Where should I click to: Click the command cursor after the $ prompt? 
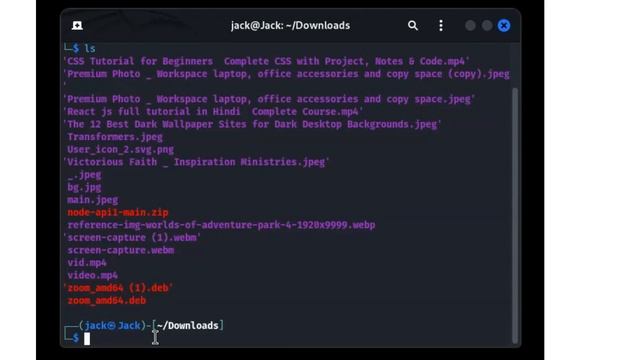click(87, 339)
